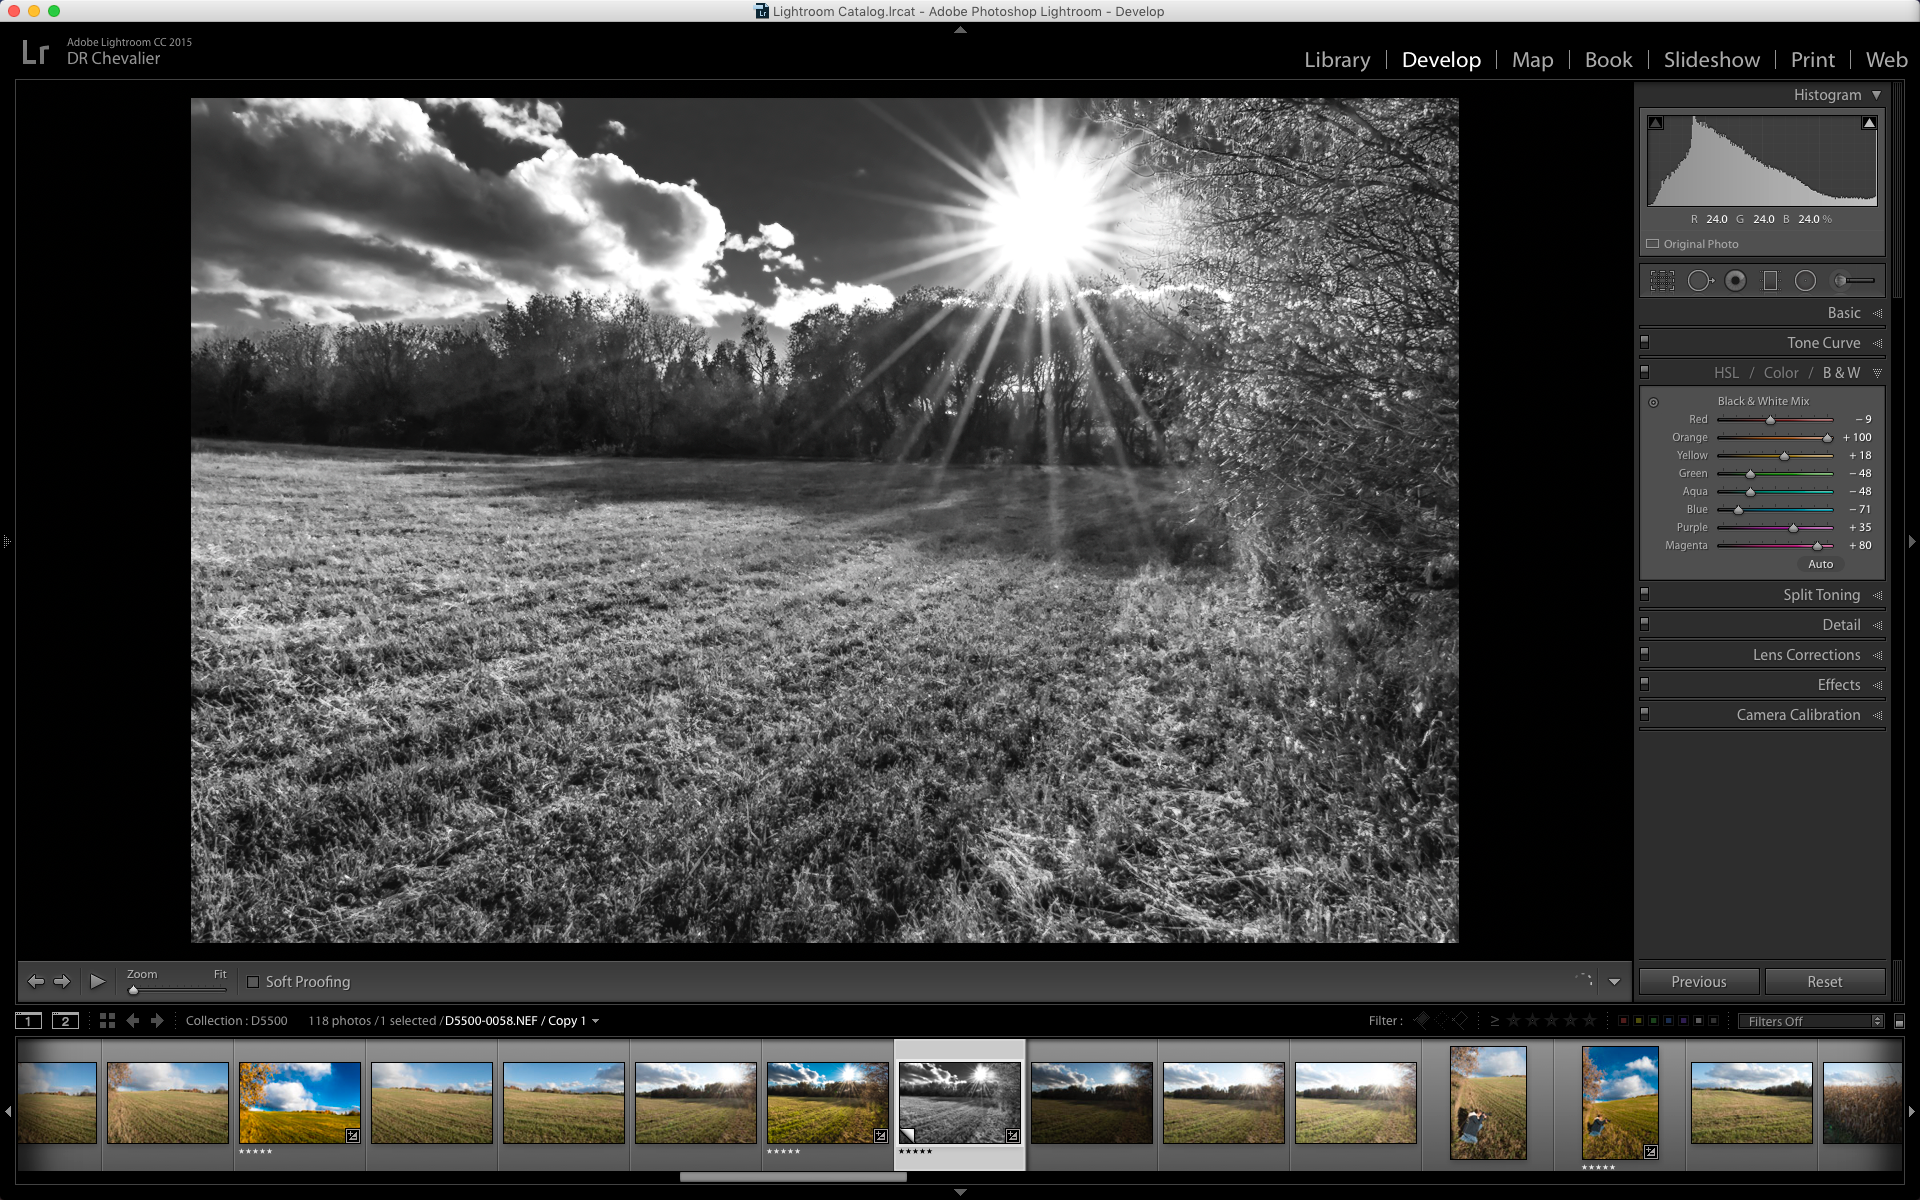Select the Graduated Filter tool
Screen dimensions: 1920x1200
coord(1770,281)
